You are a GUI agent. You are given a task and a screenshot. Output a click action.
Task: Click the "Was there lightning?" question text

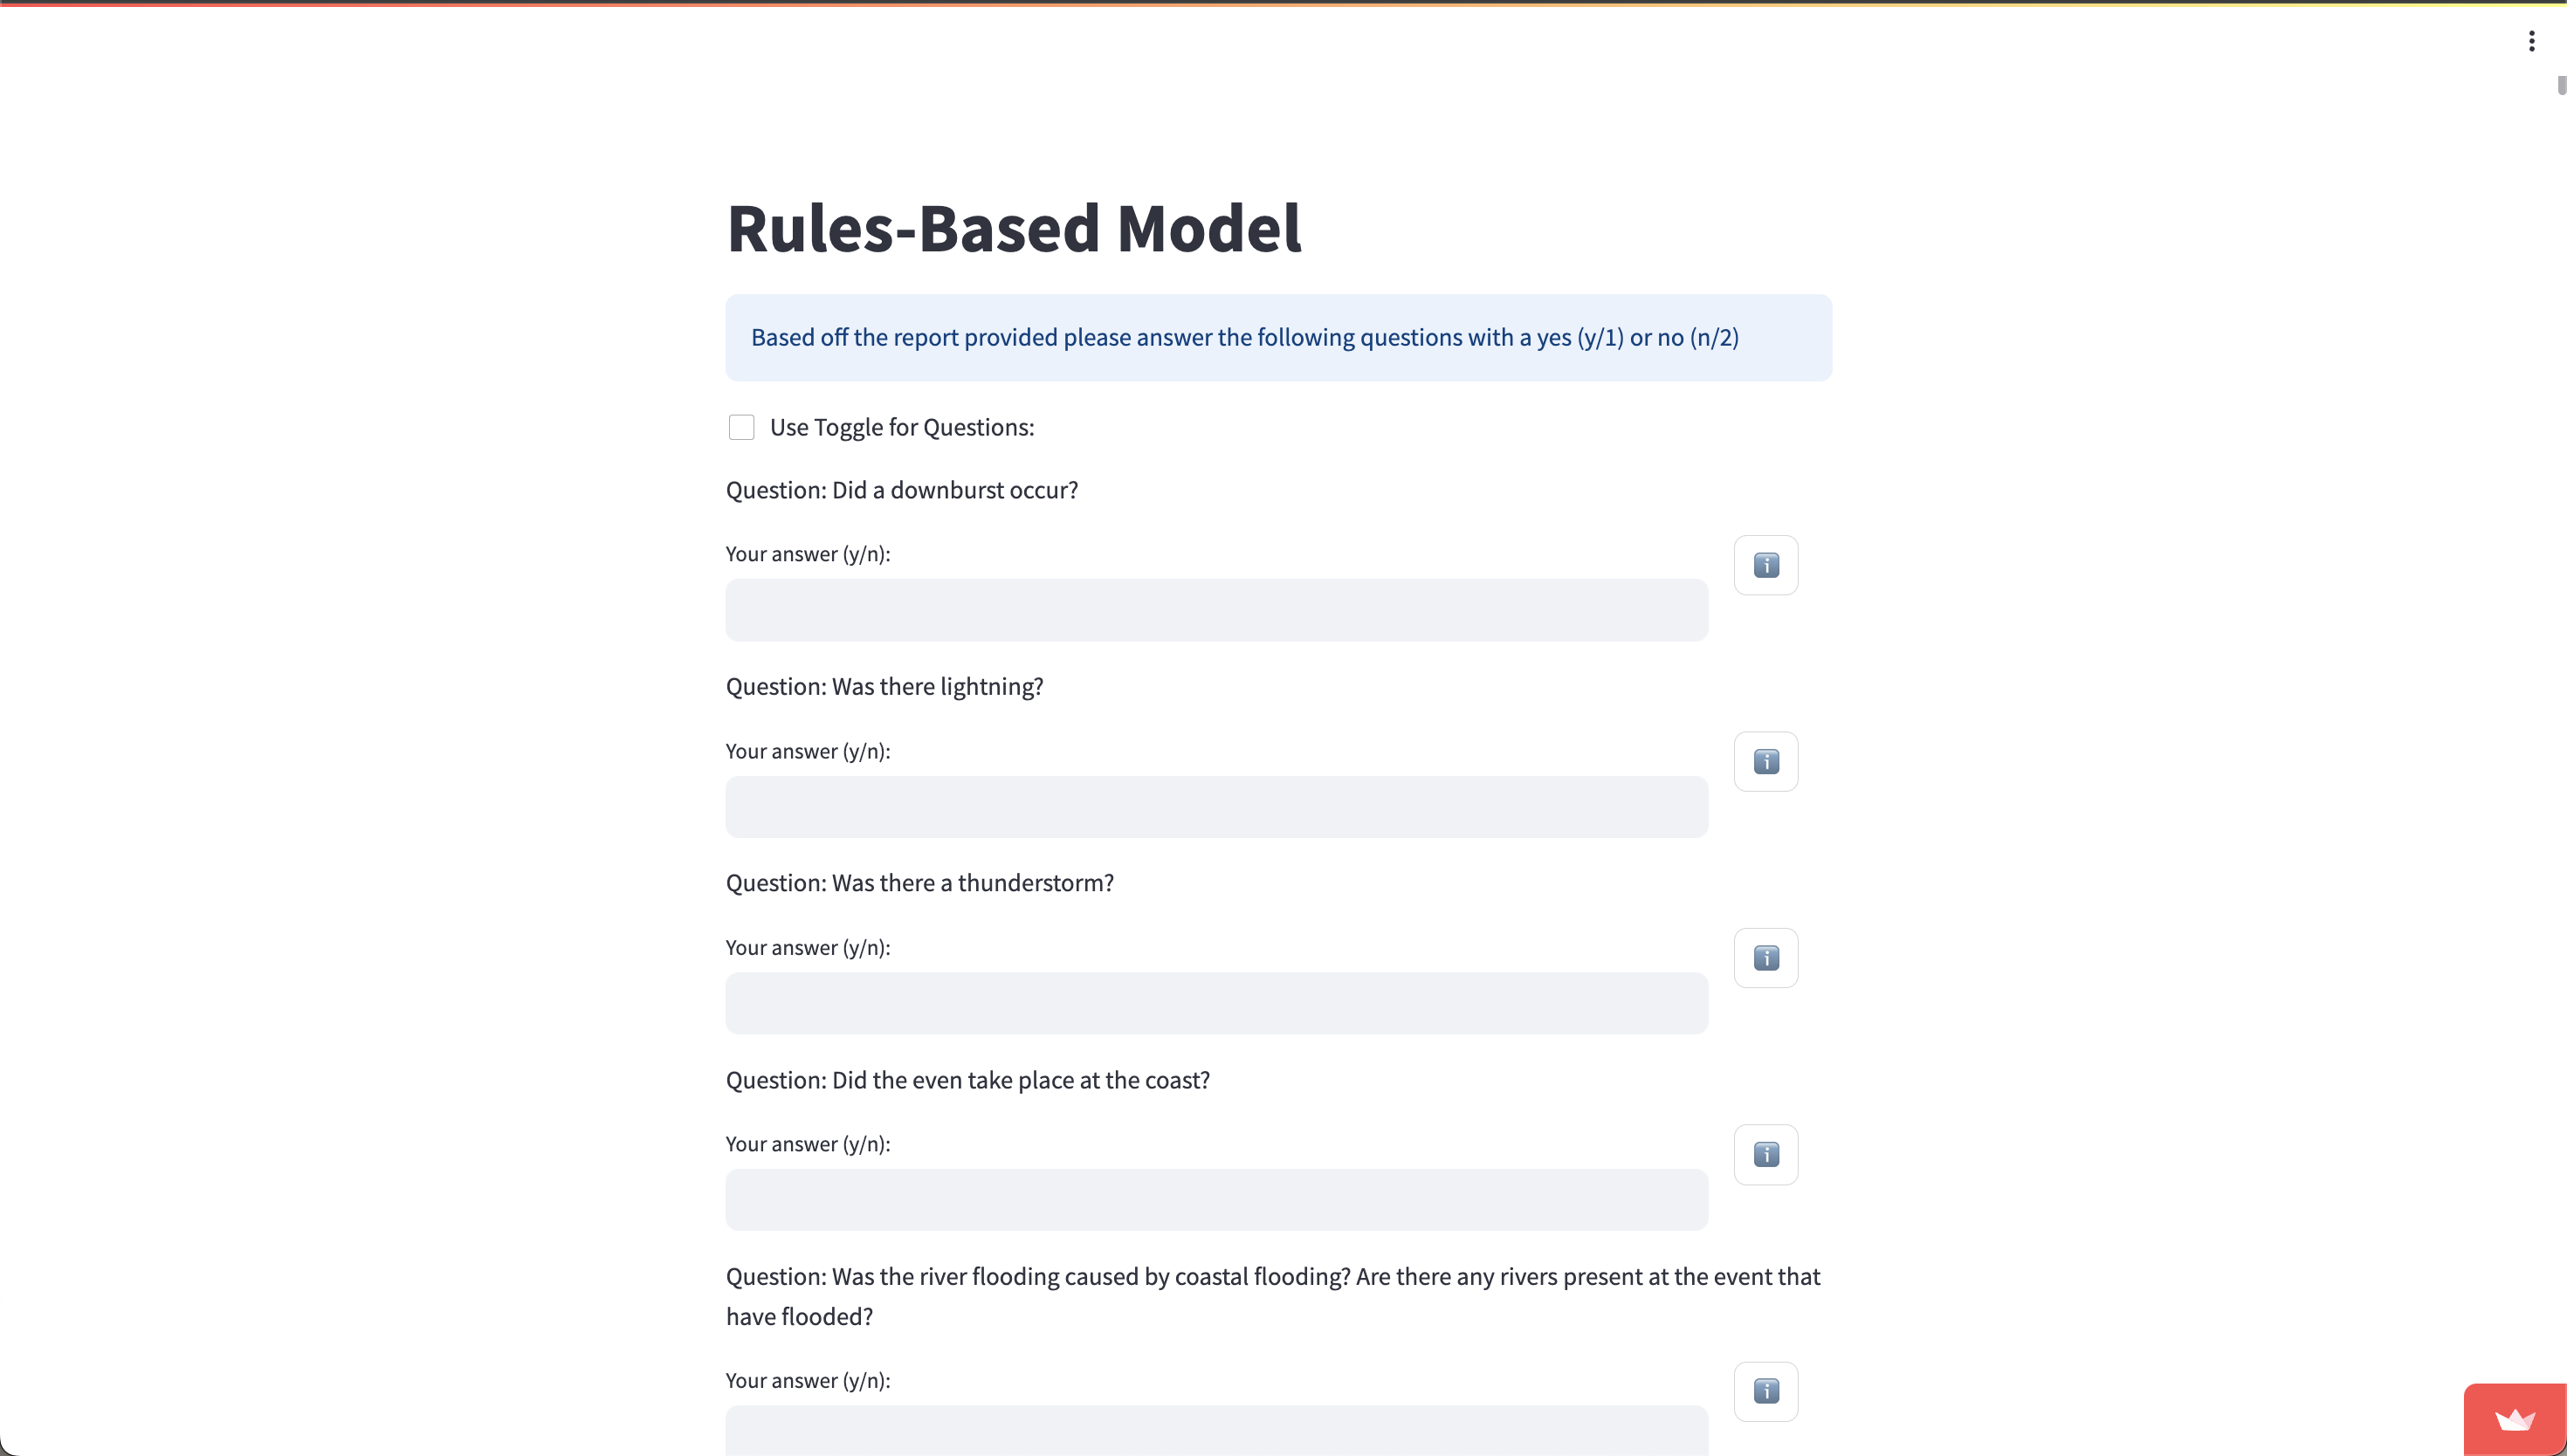point(884,687)
